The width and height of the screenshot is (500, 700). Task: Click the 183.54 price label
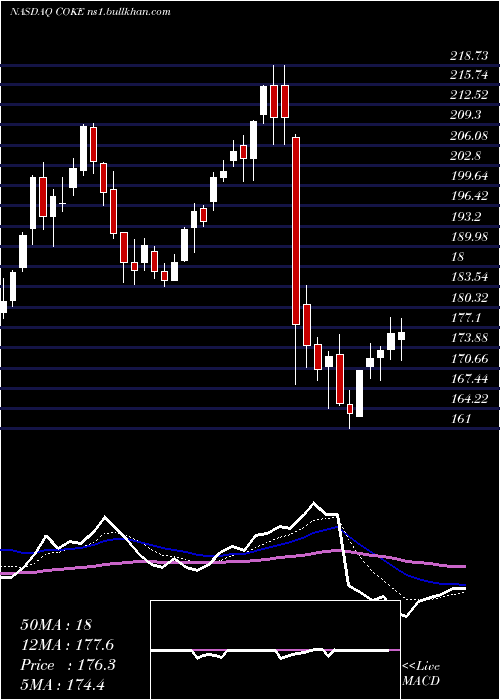tap(469, 277)
